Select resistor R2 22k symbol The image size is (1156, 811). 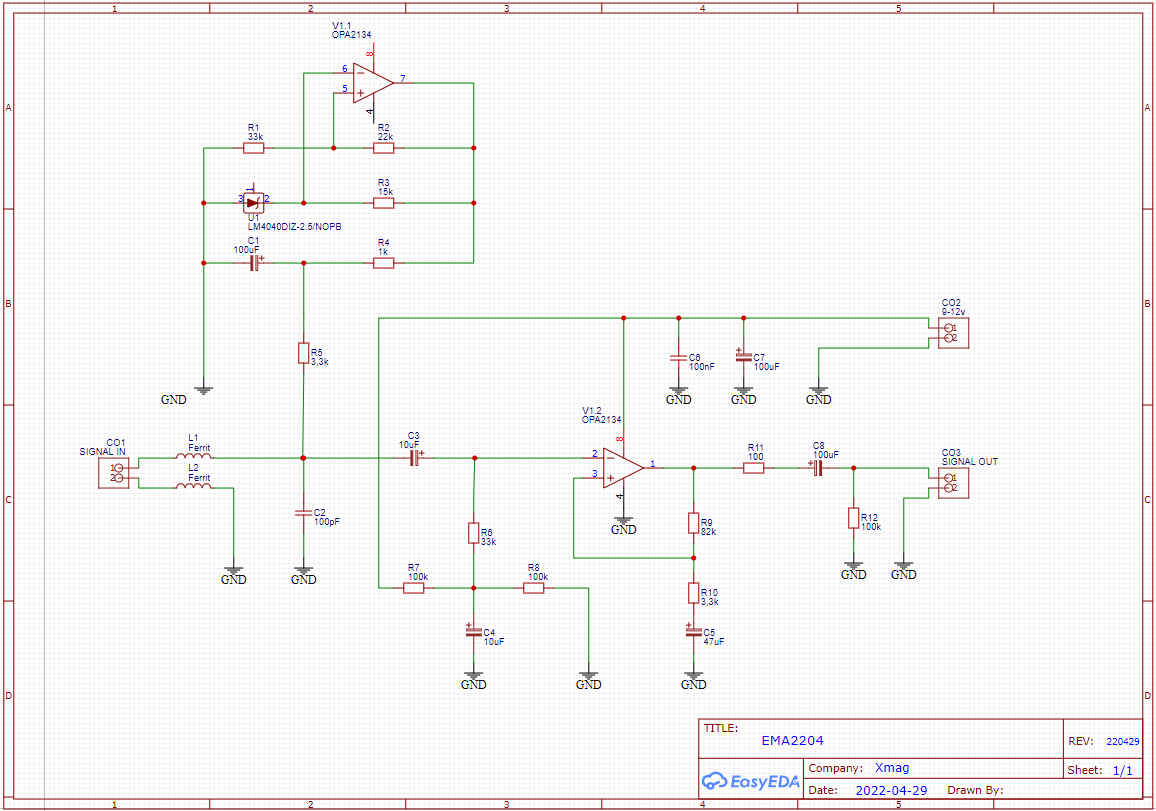click(x=383, y=148)
